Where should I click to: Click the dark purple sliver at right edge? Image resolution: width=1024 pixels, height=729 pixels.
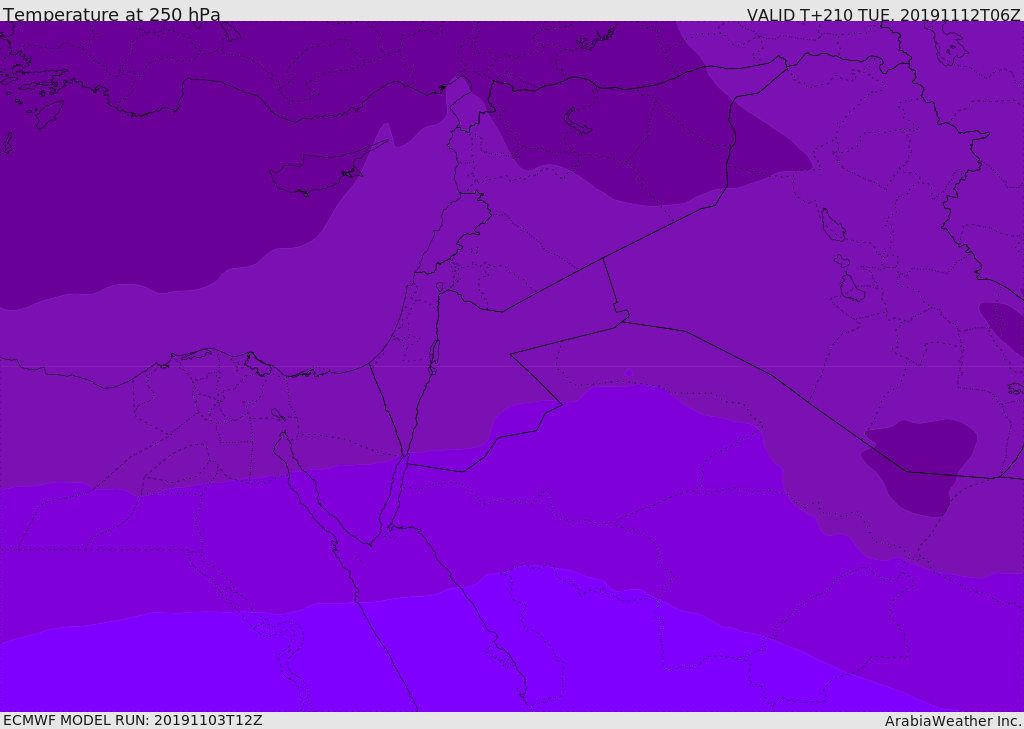1002,329
